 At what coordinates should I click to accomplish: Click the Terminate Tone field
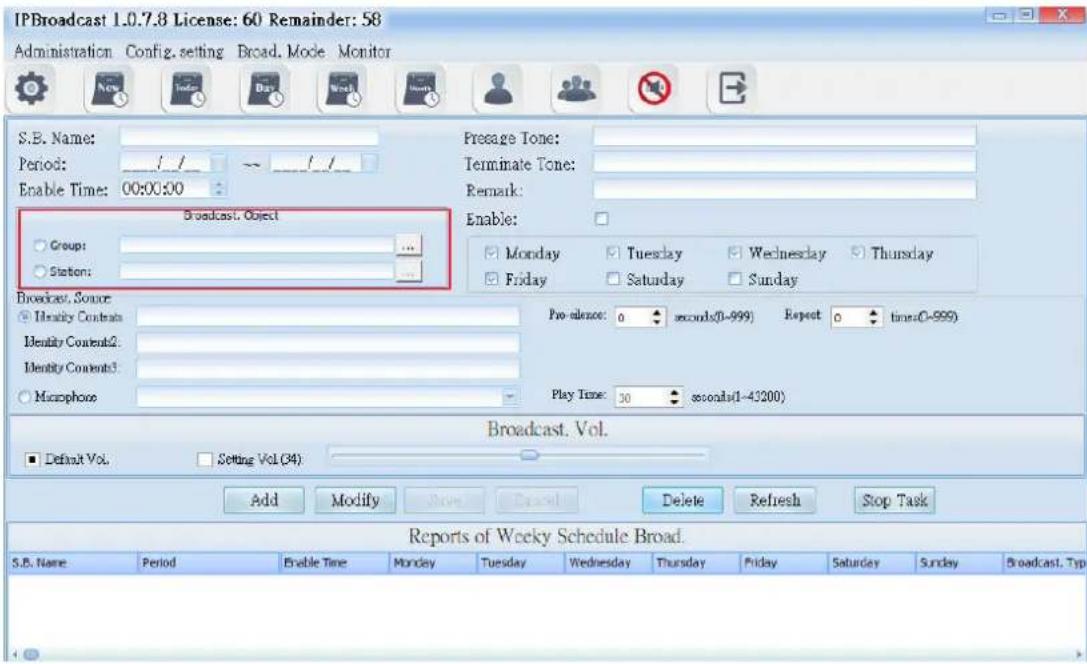[x=784, y=164]
